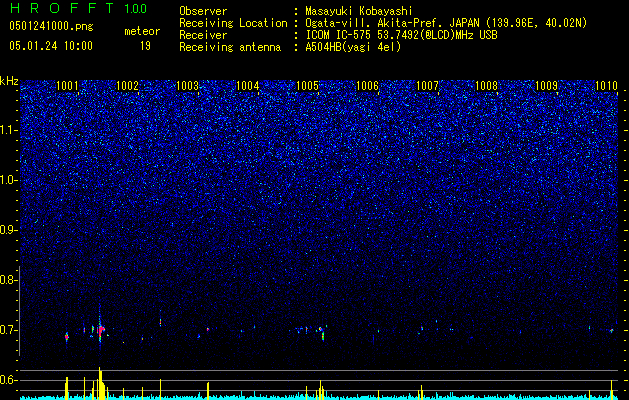Click the A504HB(yagi 4el) antenna value
The width and height of the screenshot is (629, 400).
point(353,47)
